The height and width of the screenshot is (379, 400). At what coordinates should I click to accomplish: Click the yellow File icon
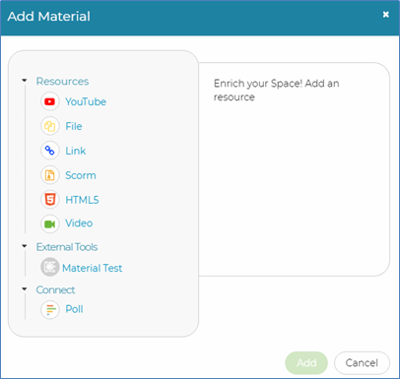click(x=50, y=126)
